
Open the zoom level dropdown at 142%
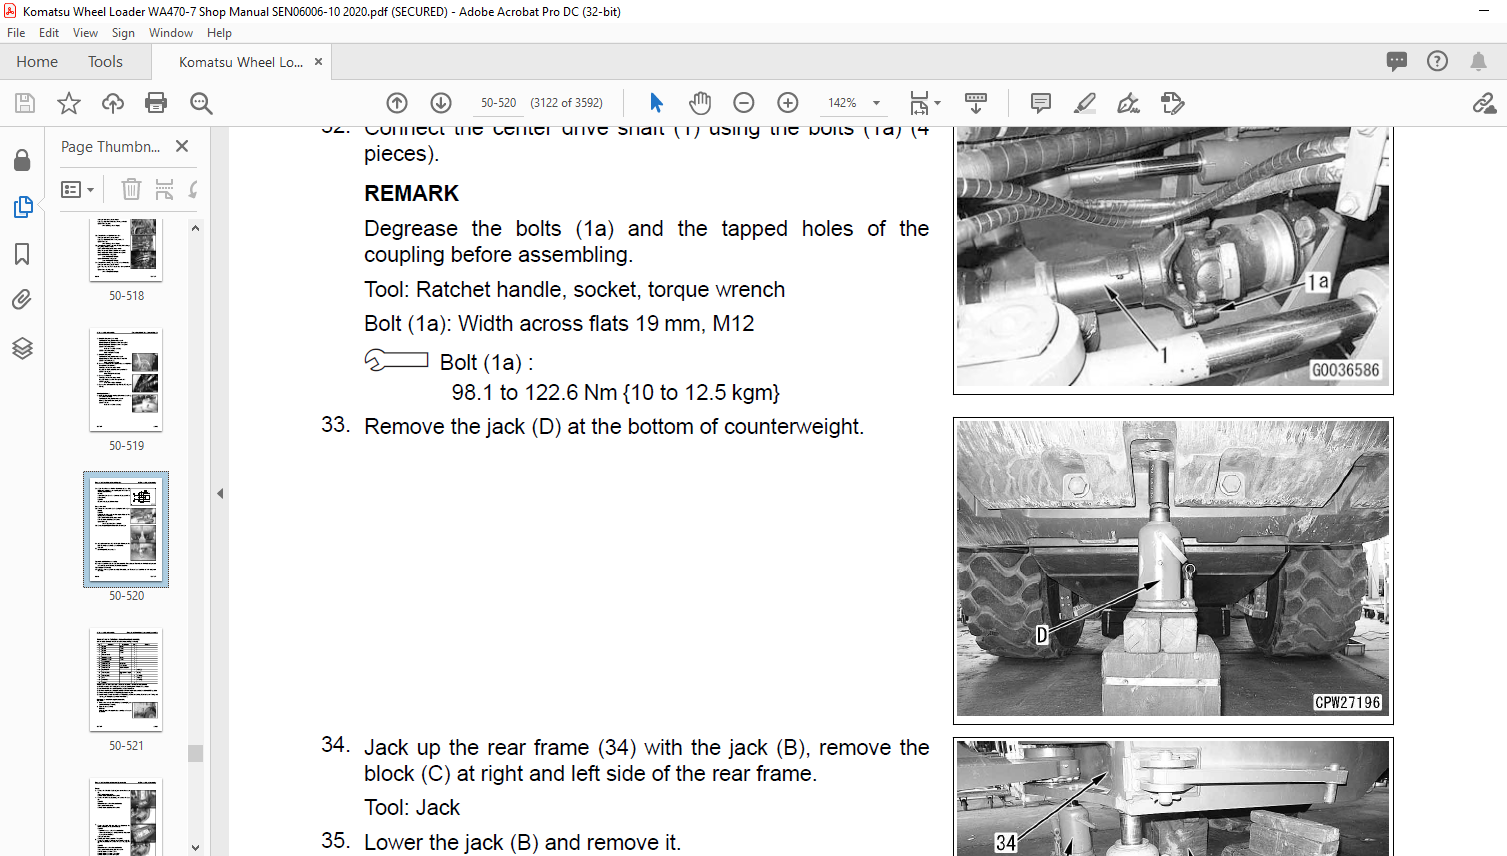click(877, 103)
